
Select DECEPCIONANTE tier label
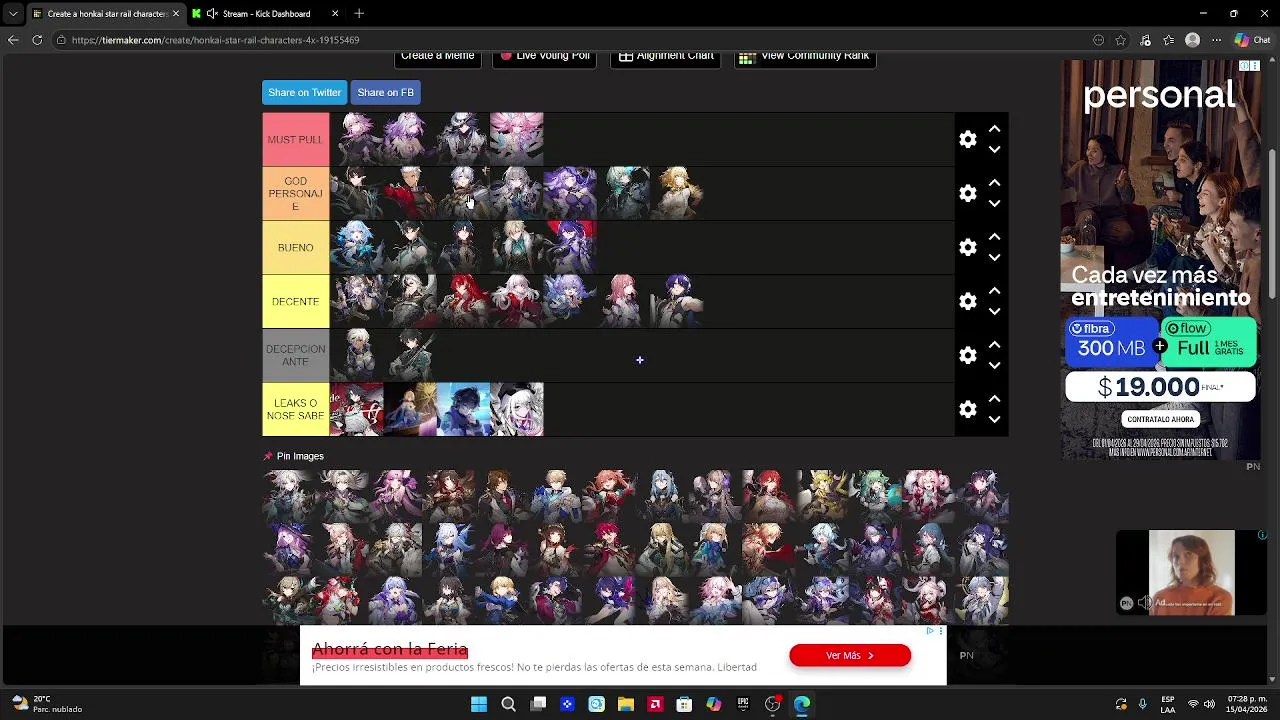[295, 356]
